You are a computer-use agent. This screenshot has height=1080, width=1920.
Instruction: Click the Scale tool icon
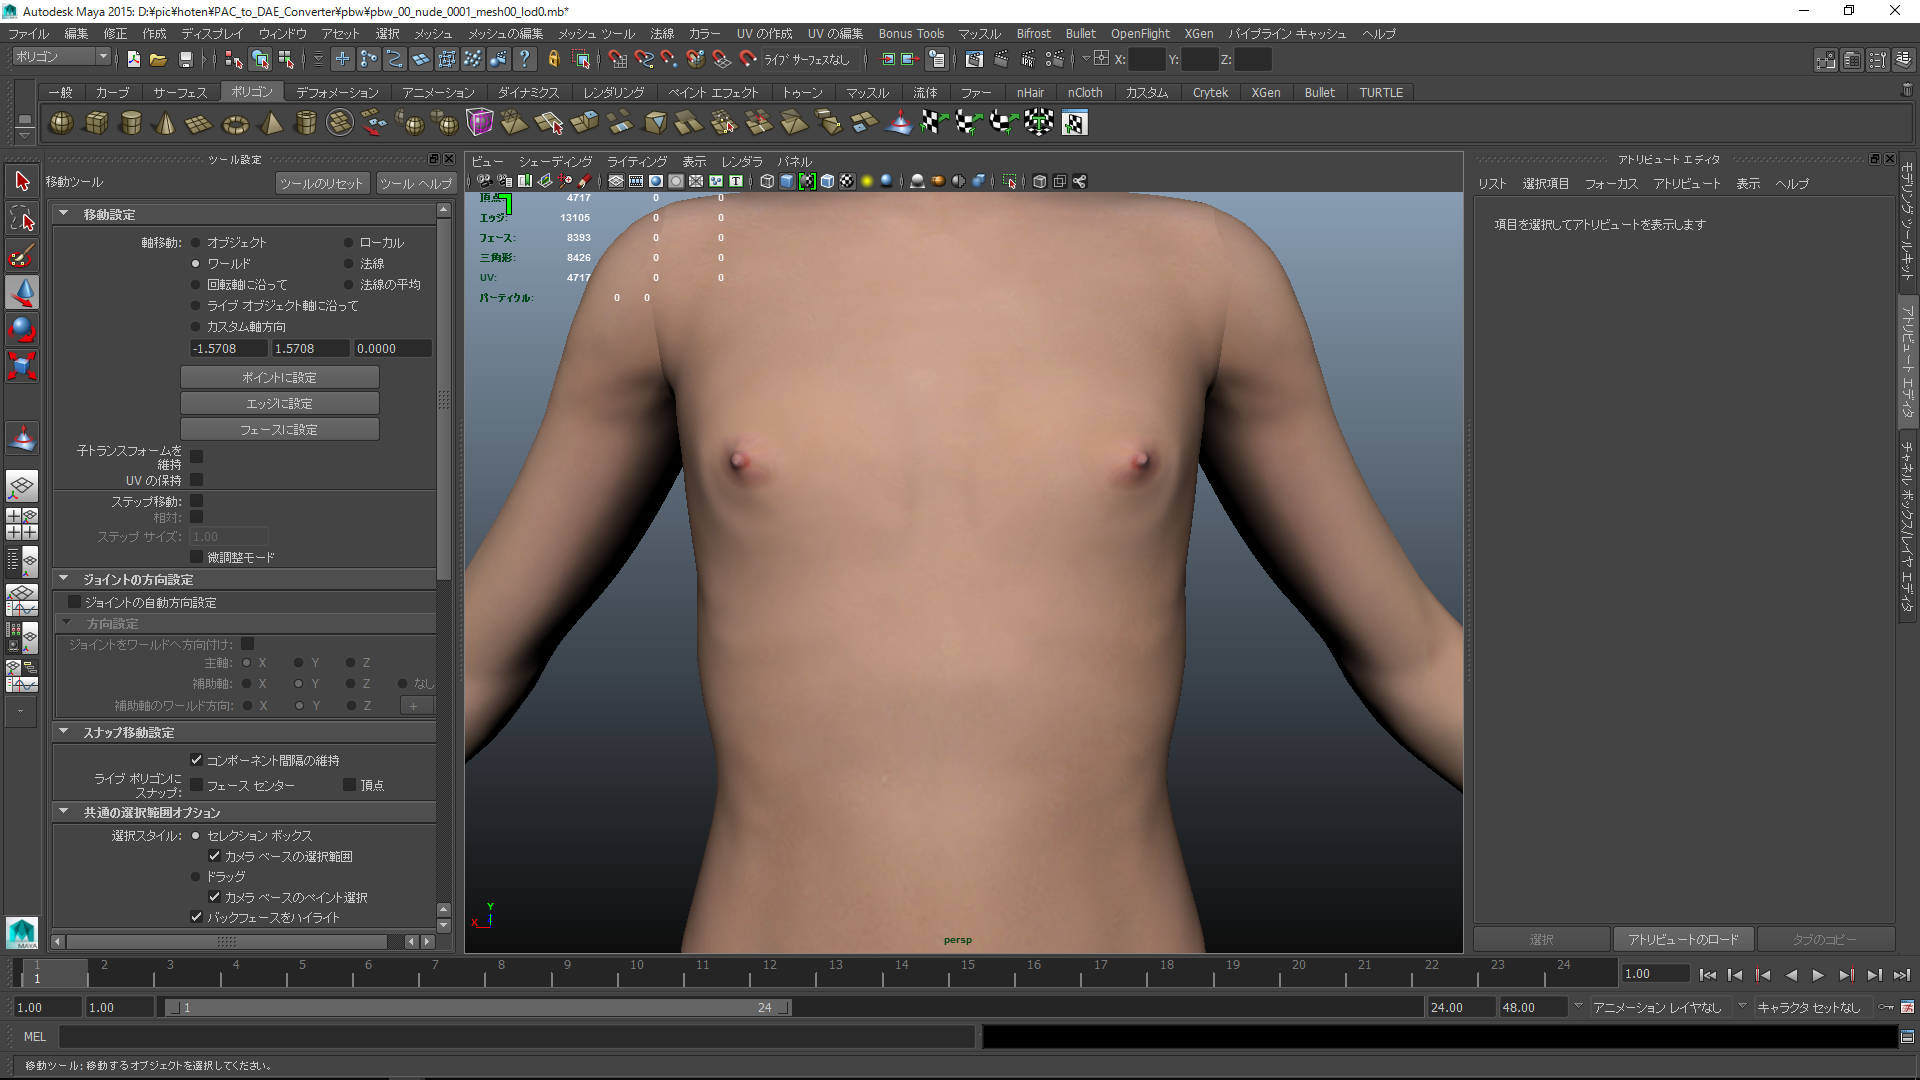pos(22,365)
